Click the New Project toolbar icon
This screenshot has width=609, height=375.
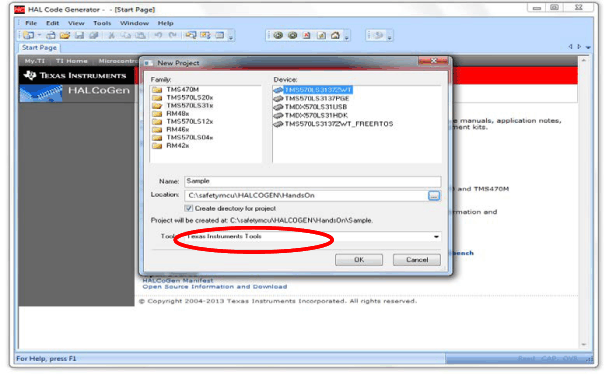click(x=28, y=35)
